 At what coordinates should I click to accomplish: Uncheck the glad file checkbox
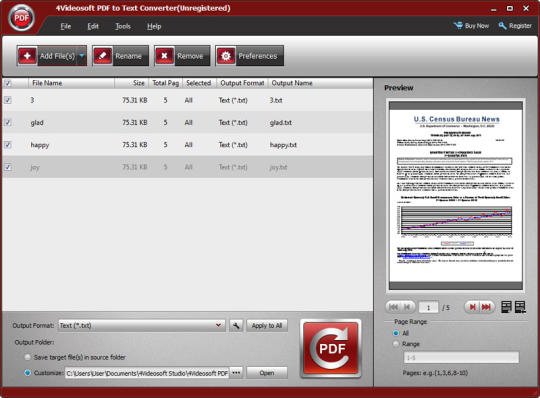[x=8, y=123]
